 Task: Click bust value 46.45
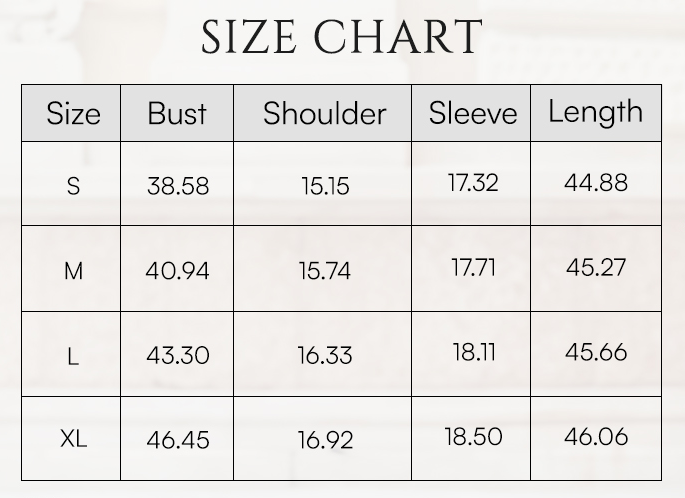[178, 439]
